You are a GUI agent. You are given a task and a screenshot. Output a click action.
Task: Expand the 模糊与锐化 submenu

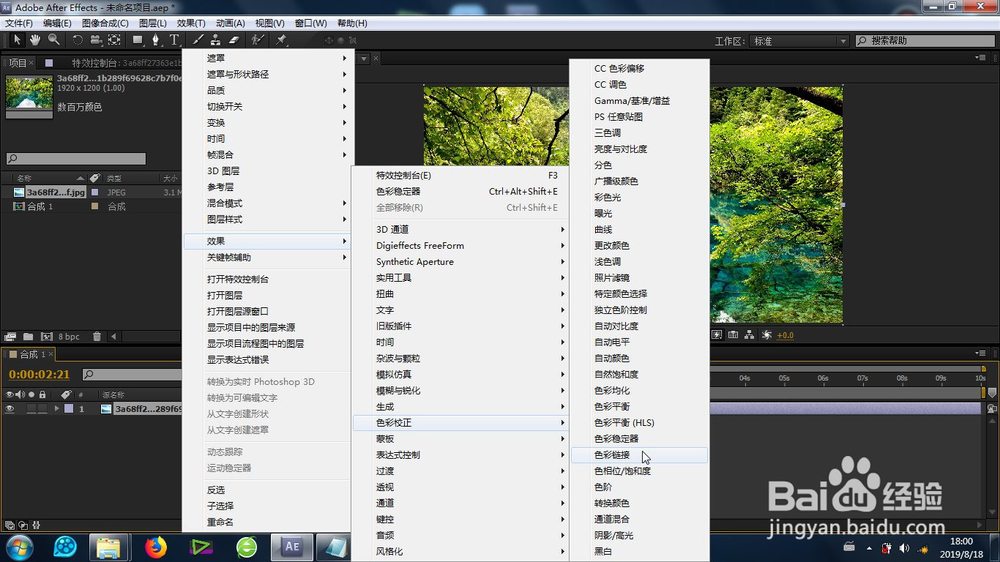click(460, 390)
